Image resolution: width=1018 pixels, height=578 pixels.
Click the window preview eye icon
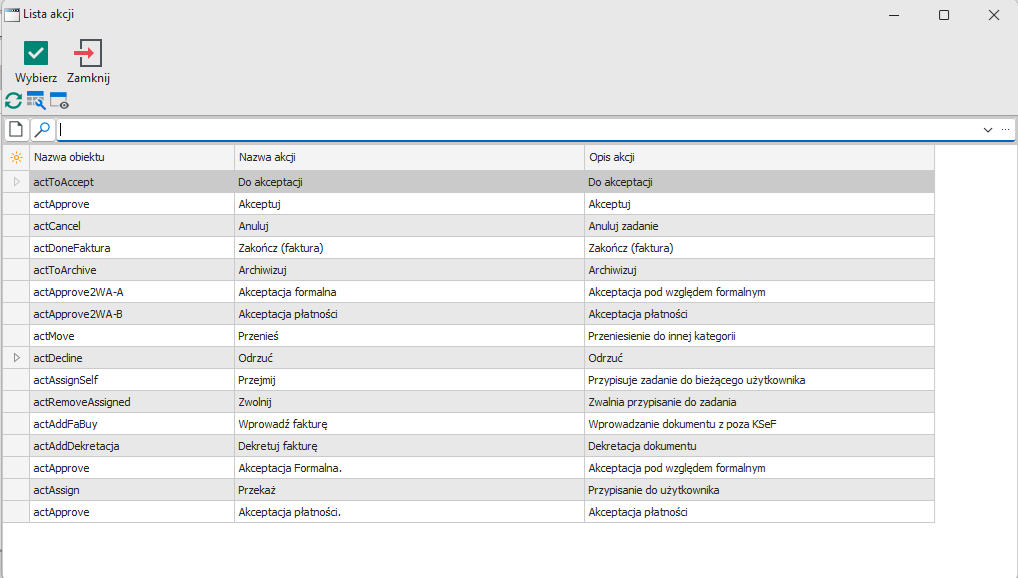coord(59,100)
